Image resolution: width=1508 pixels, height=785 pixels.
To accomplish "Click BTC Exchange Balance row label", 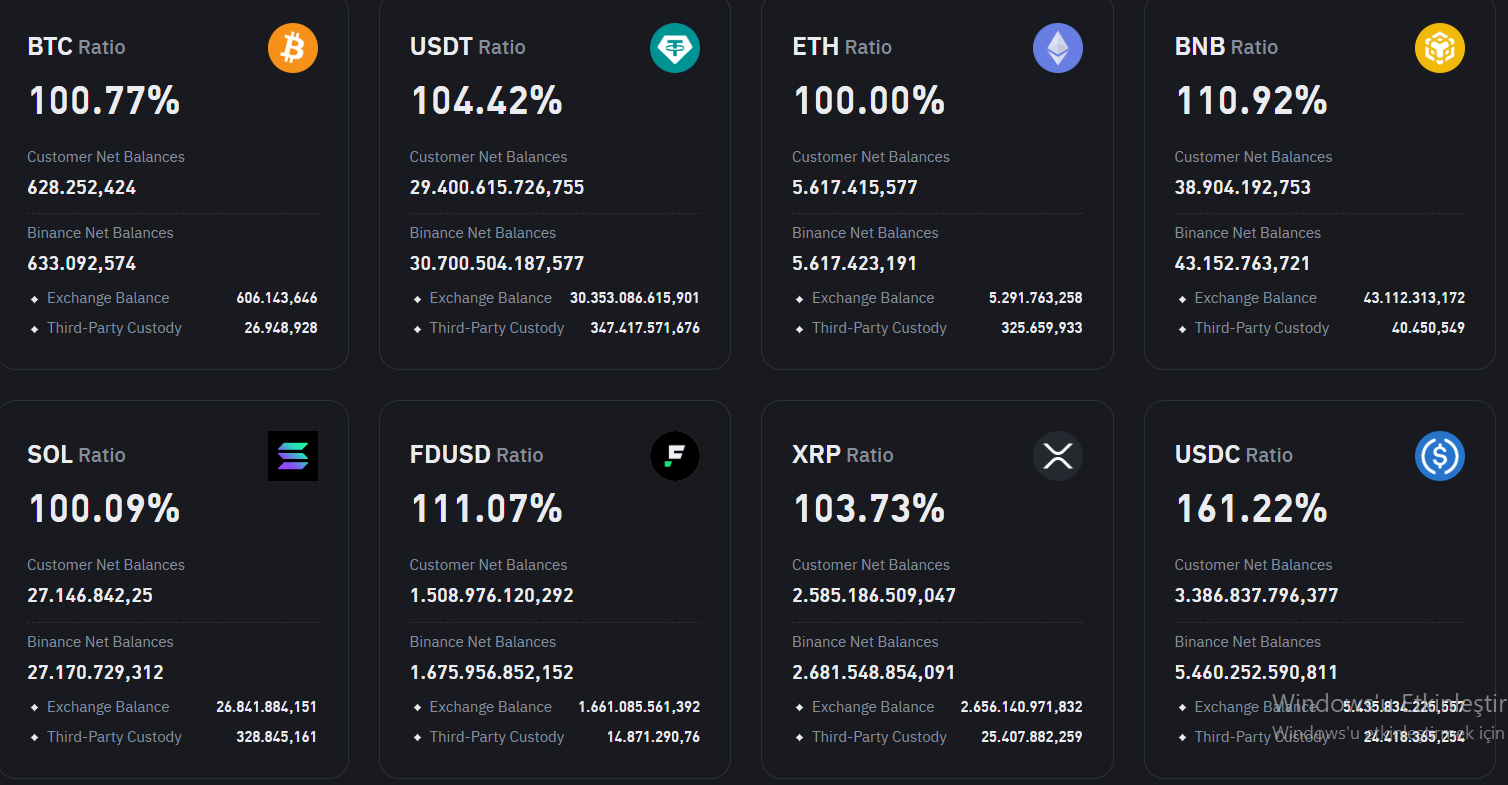I will coord(108,298).
